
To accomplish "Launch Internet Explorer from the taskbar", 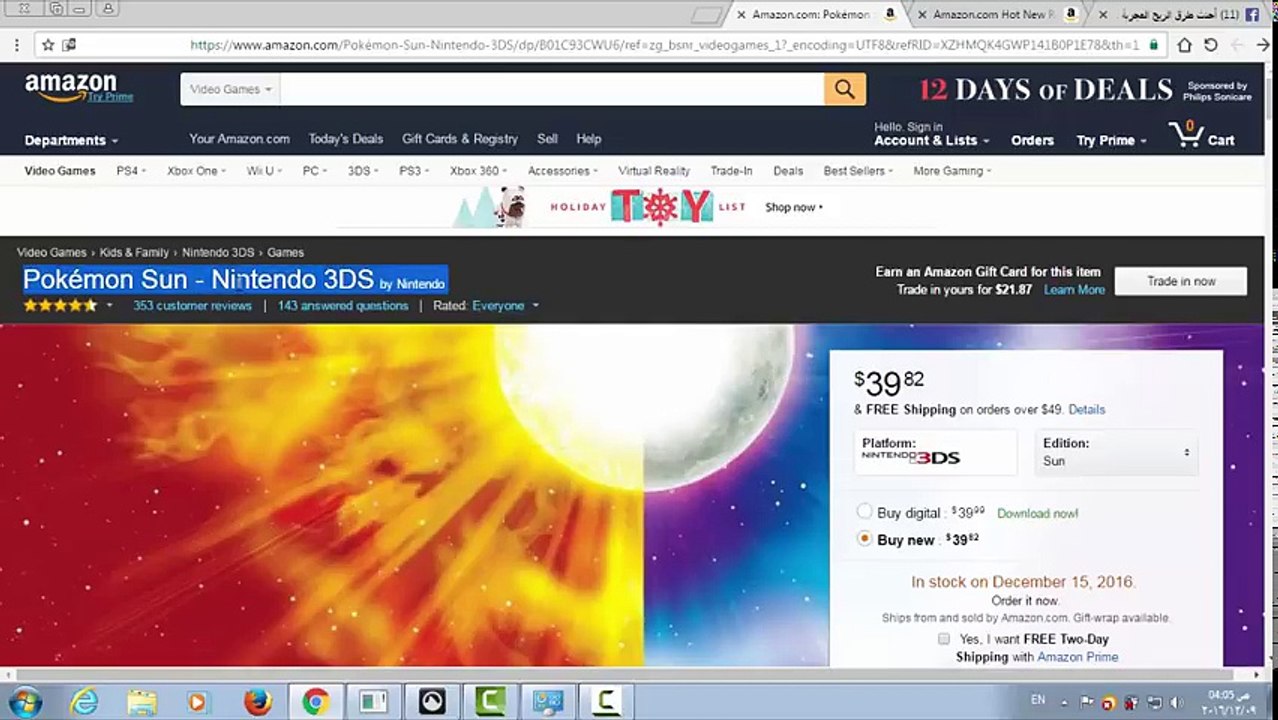I will 84,702.
